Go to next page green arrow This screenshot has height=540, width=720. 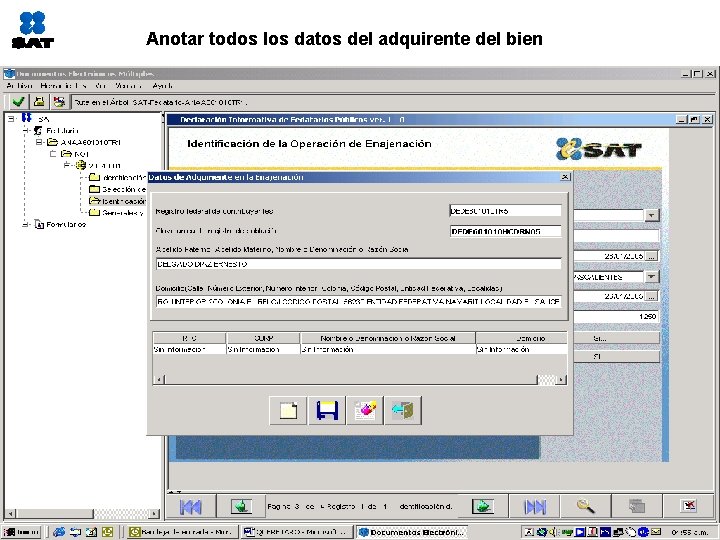tap(483, 507)
